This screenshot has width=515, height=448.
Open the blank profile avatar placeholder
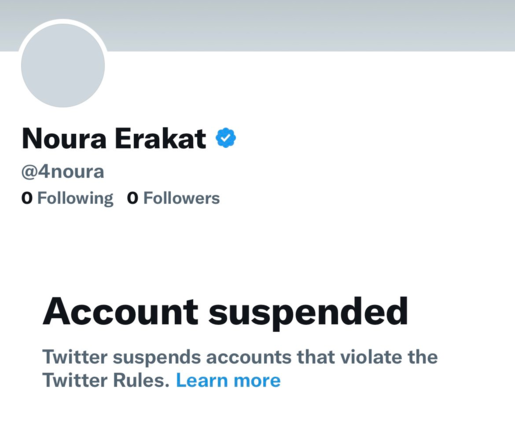pyautogui.click(x=63, y=65)
